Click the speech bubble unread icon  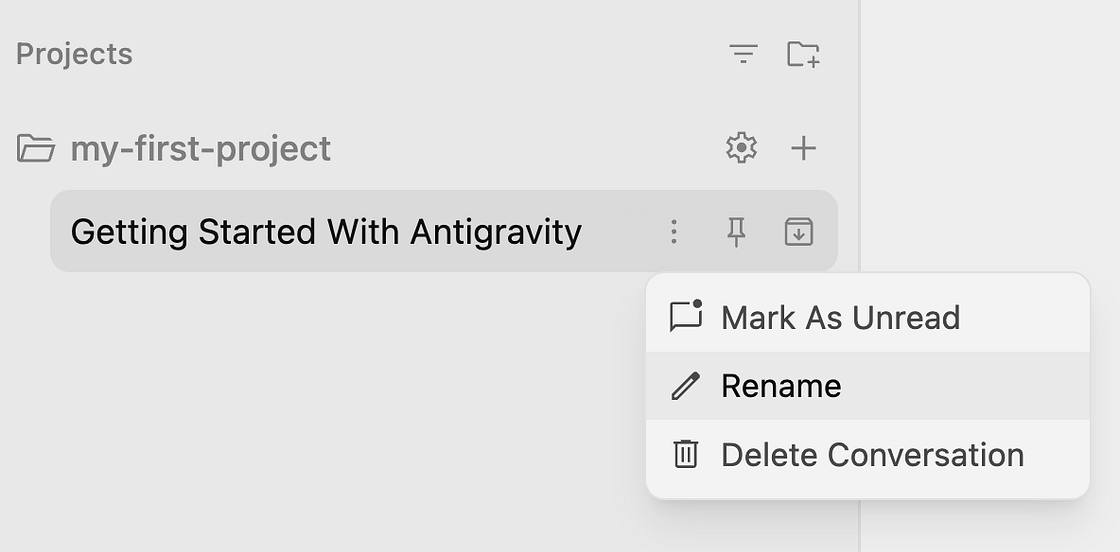coord(686,316)
